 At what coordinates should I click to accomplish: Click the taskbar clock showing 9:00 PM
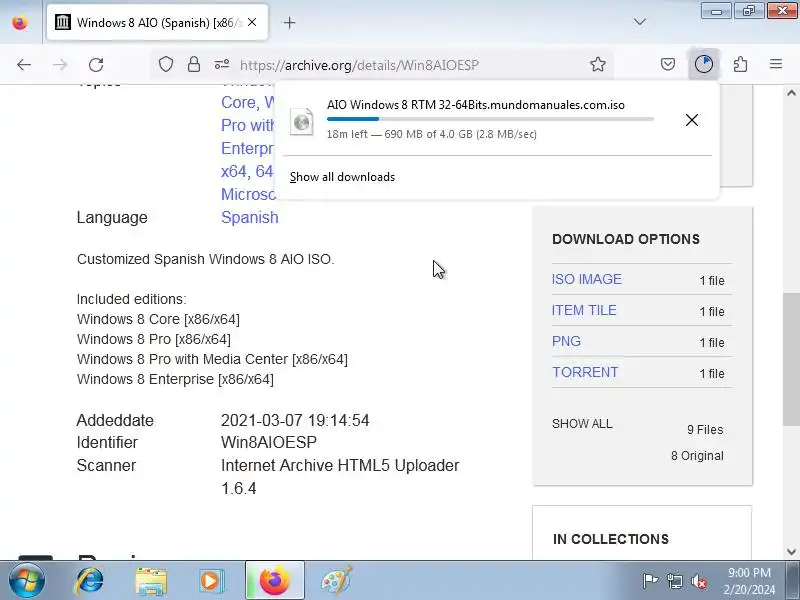pos(749,581)
